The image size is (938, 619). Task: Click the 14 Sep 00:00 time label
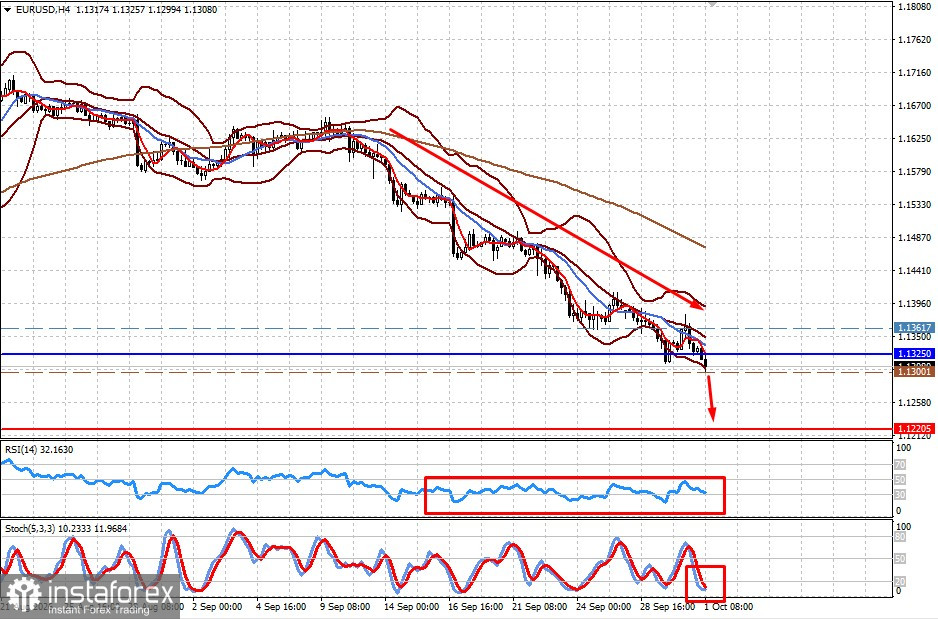(410, 606)
